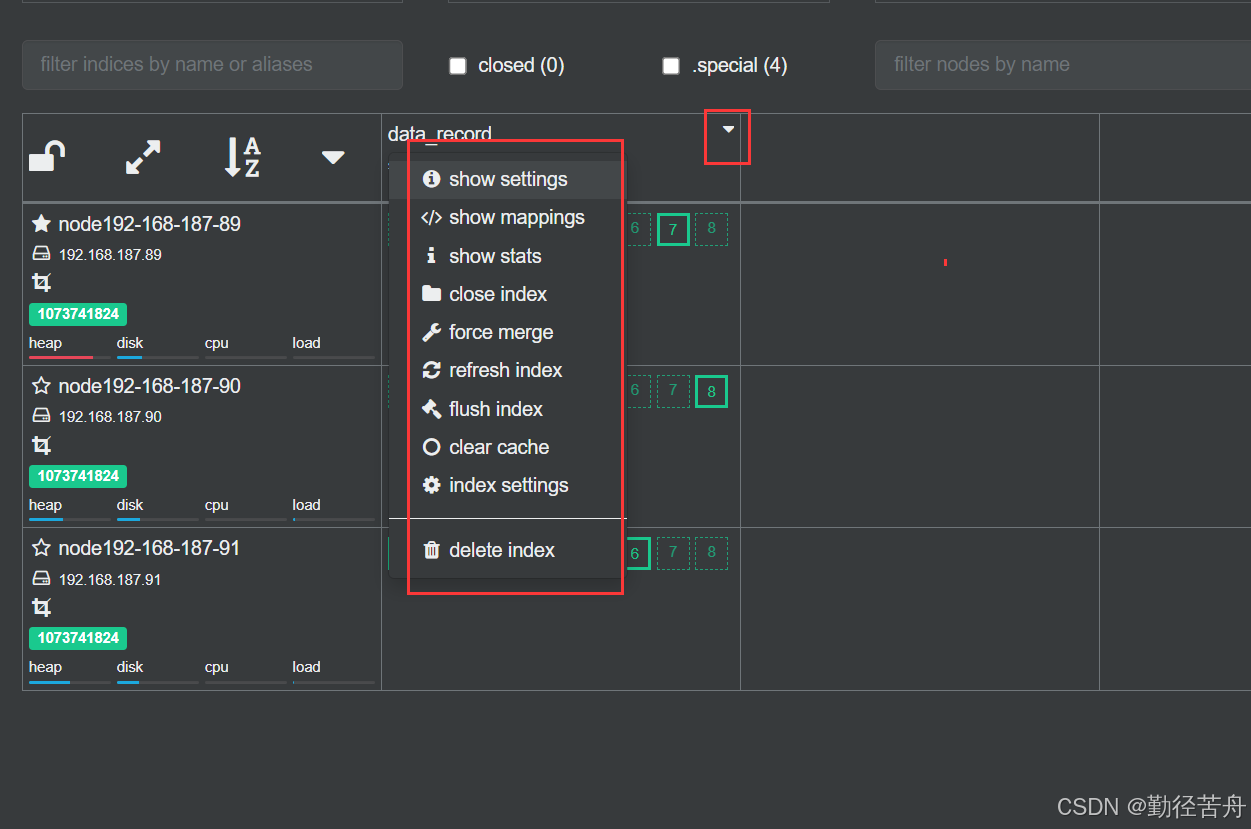1251x829 pixels.
Task: Click the disk icon beside 192.168.187.89
Action: click(x=41, y=254)
